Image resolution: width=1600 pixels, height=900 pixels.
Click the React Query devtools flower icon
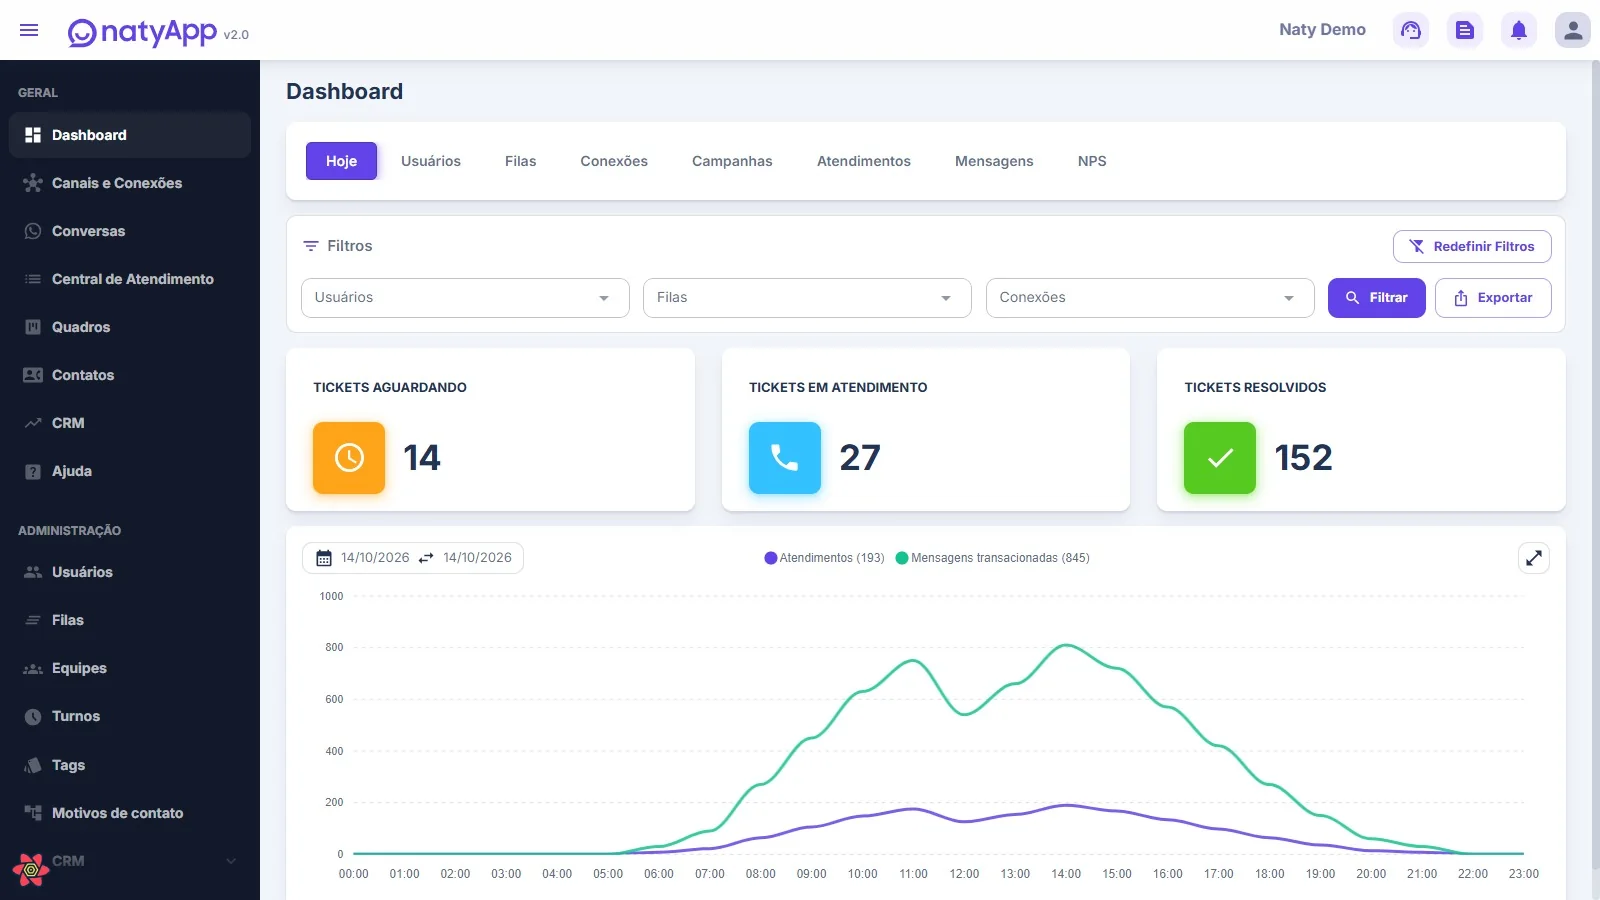[31, 870]
